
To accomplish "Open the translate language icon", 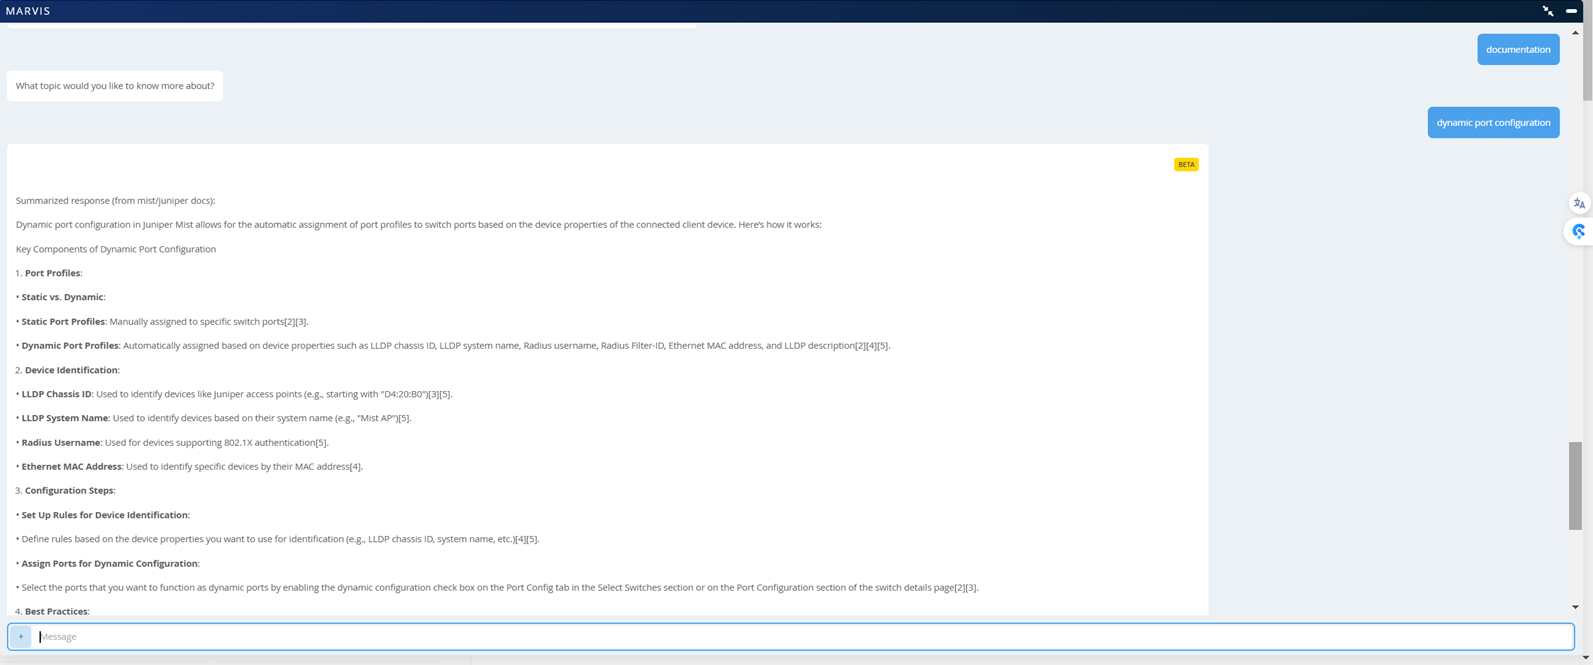I will pyautogui.click(x=1579, y=203).
